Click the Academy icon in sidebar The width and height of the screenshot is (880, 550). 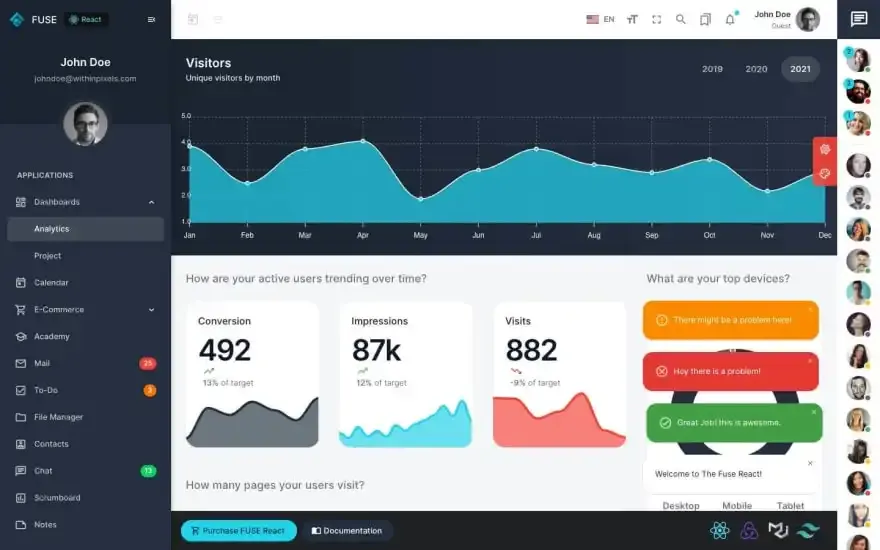(x=21, y=336)
